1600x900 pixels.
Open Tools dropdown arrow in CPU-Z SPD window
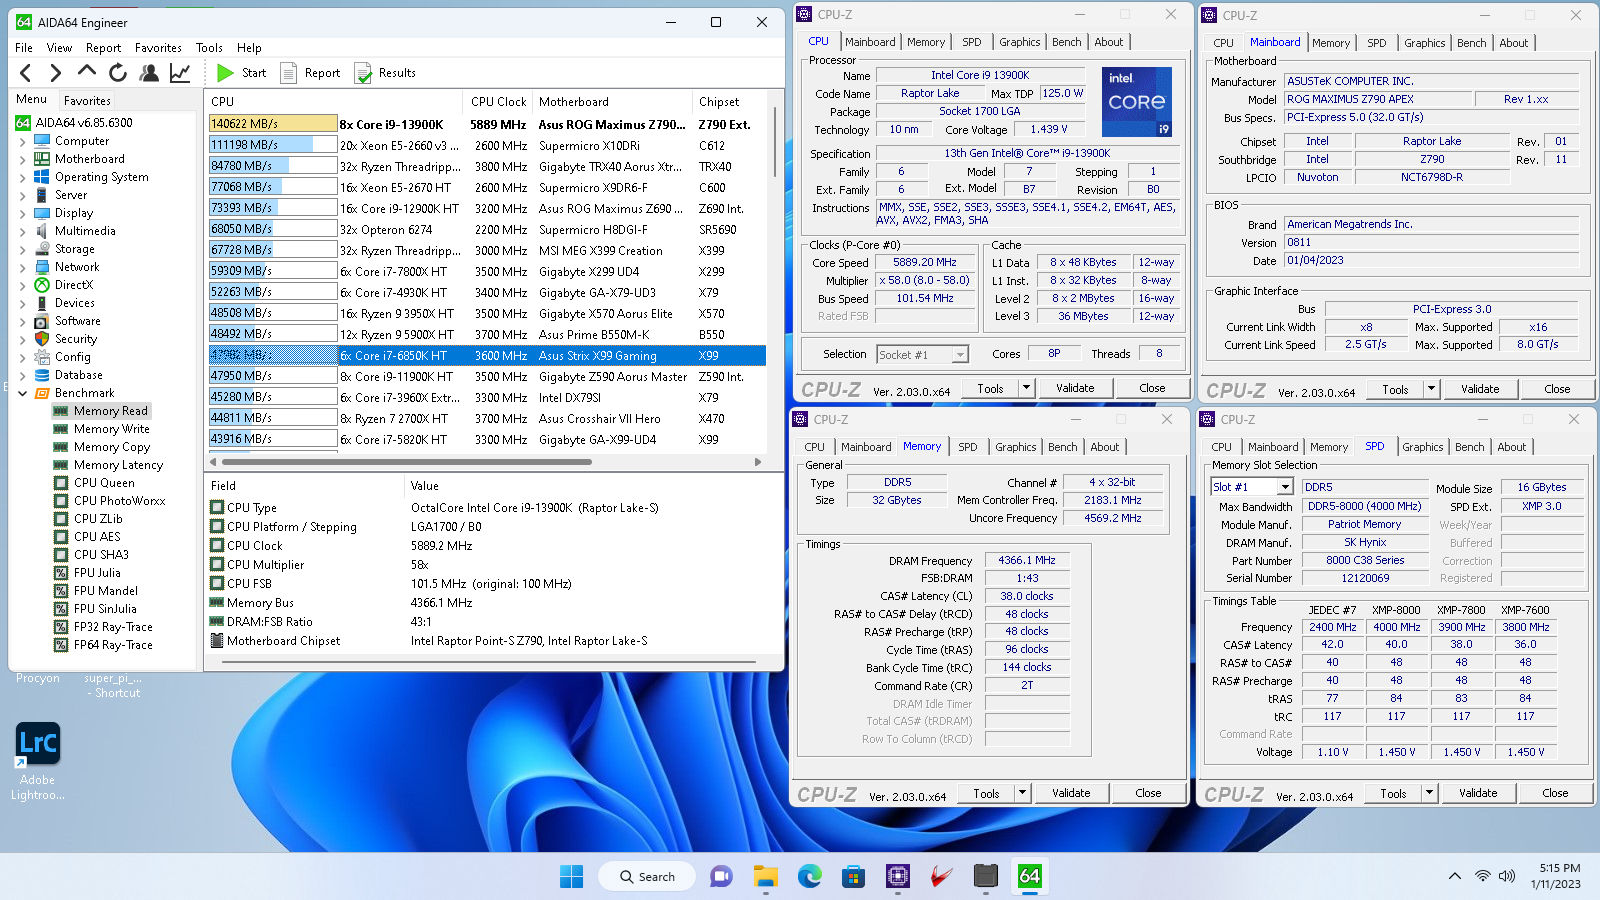point(1430,793)
